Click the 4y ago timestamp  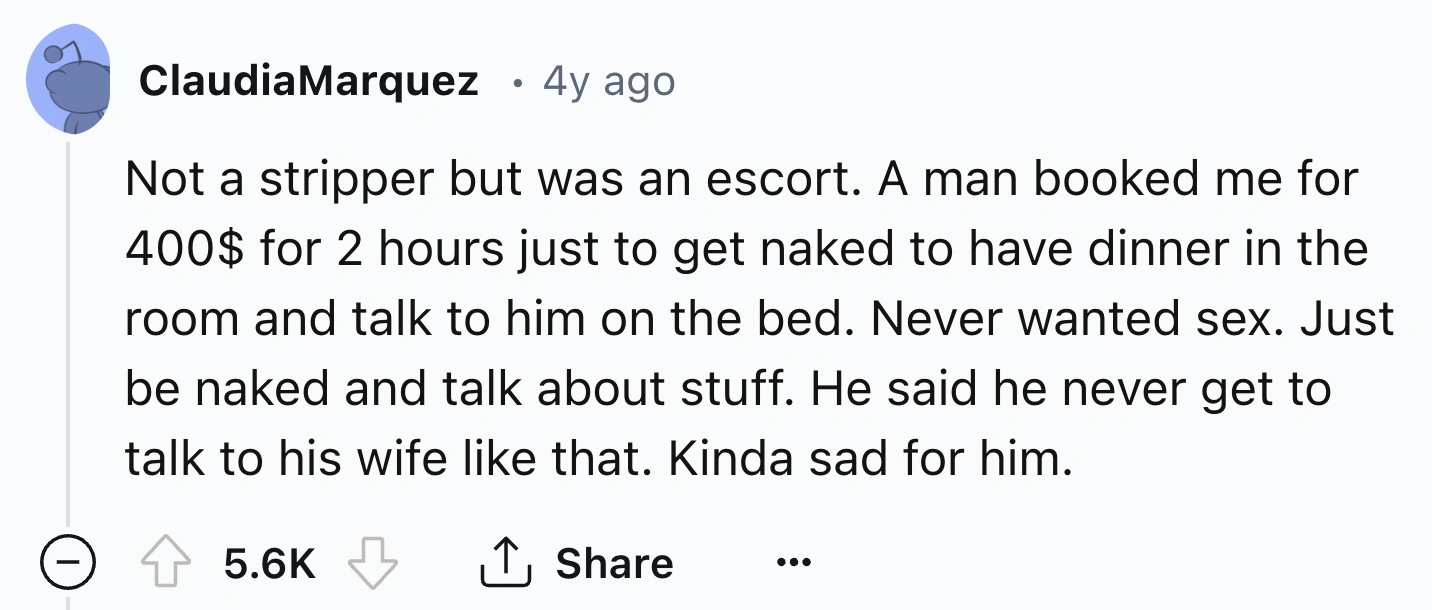pos(608,81)
